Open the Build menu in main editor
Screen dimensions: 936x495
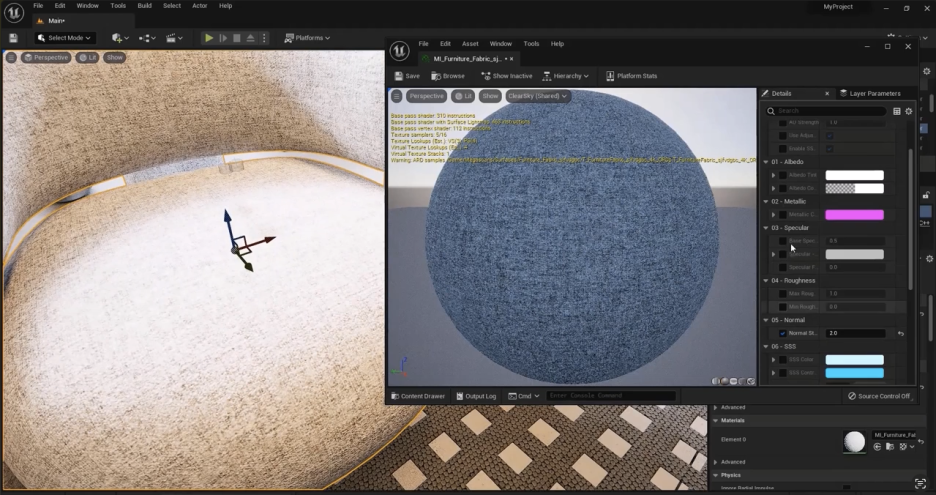(144, 5)
